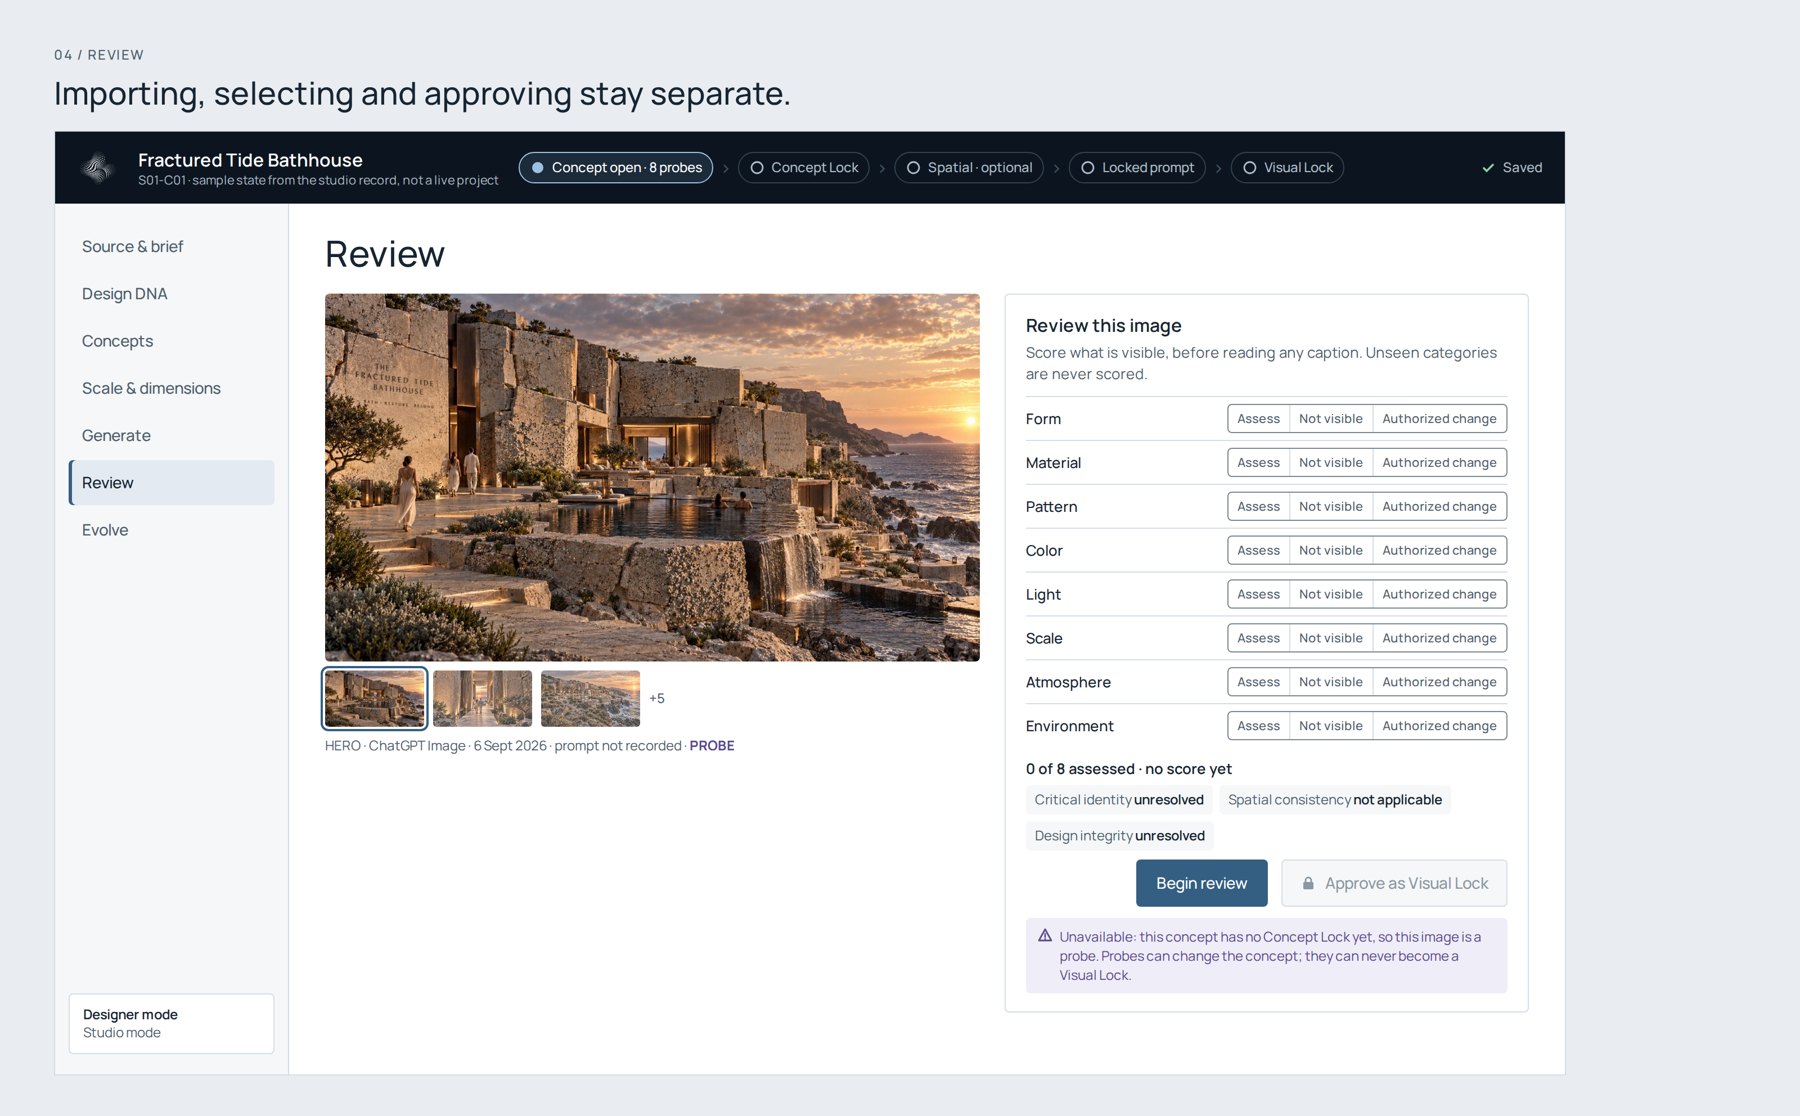
Task: Open Source & brief in the sidebar
Action: [171, 247]
